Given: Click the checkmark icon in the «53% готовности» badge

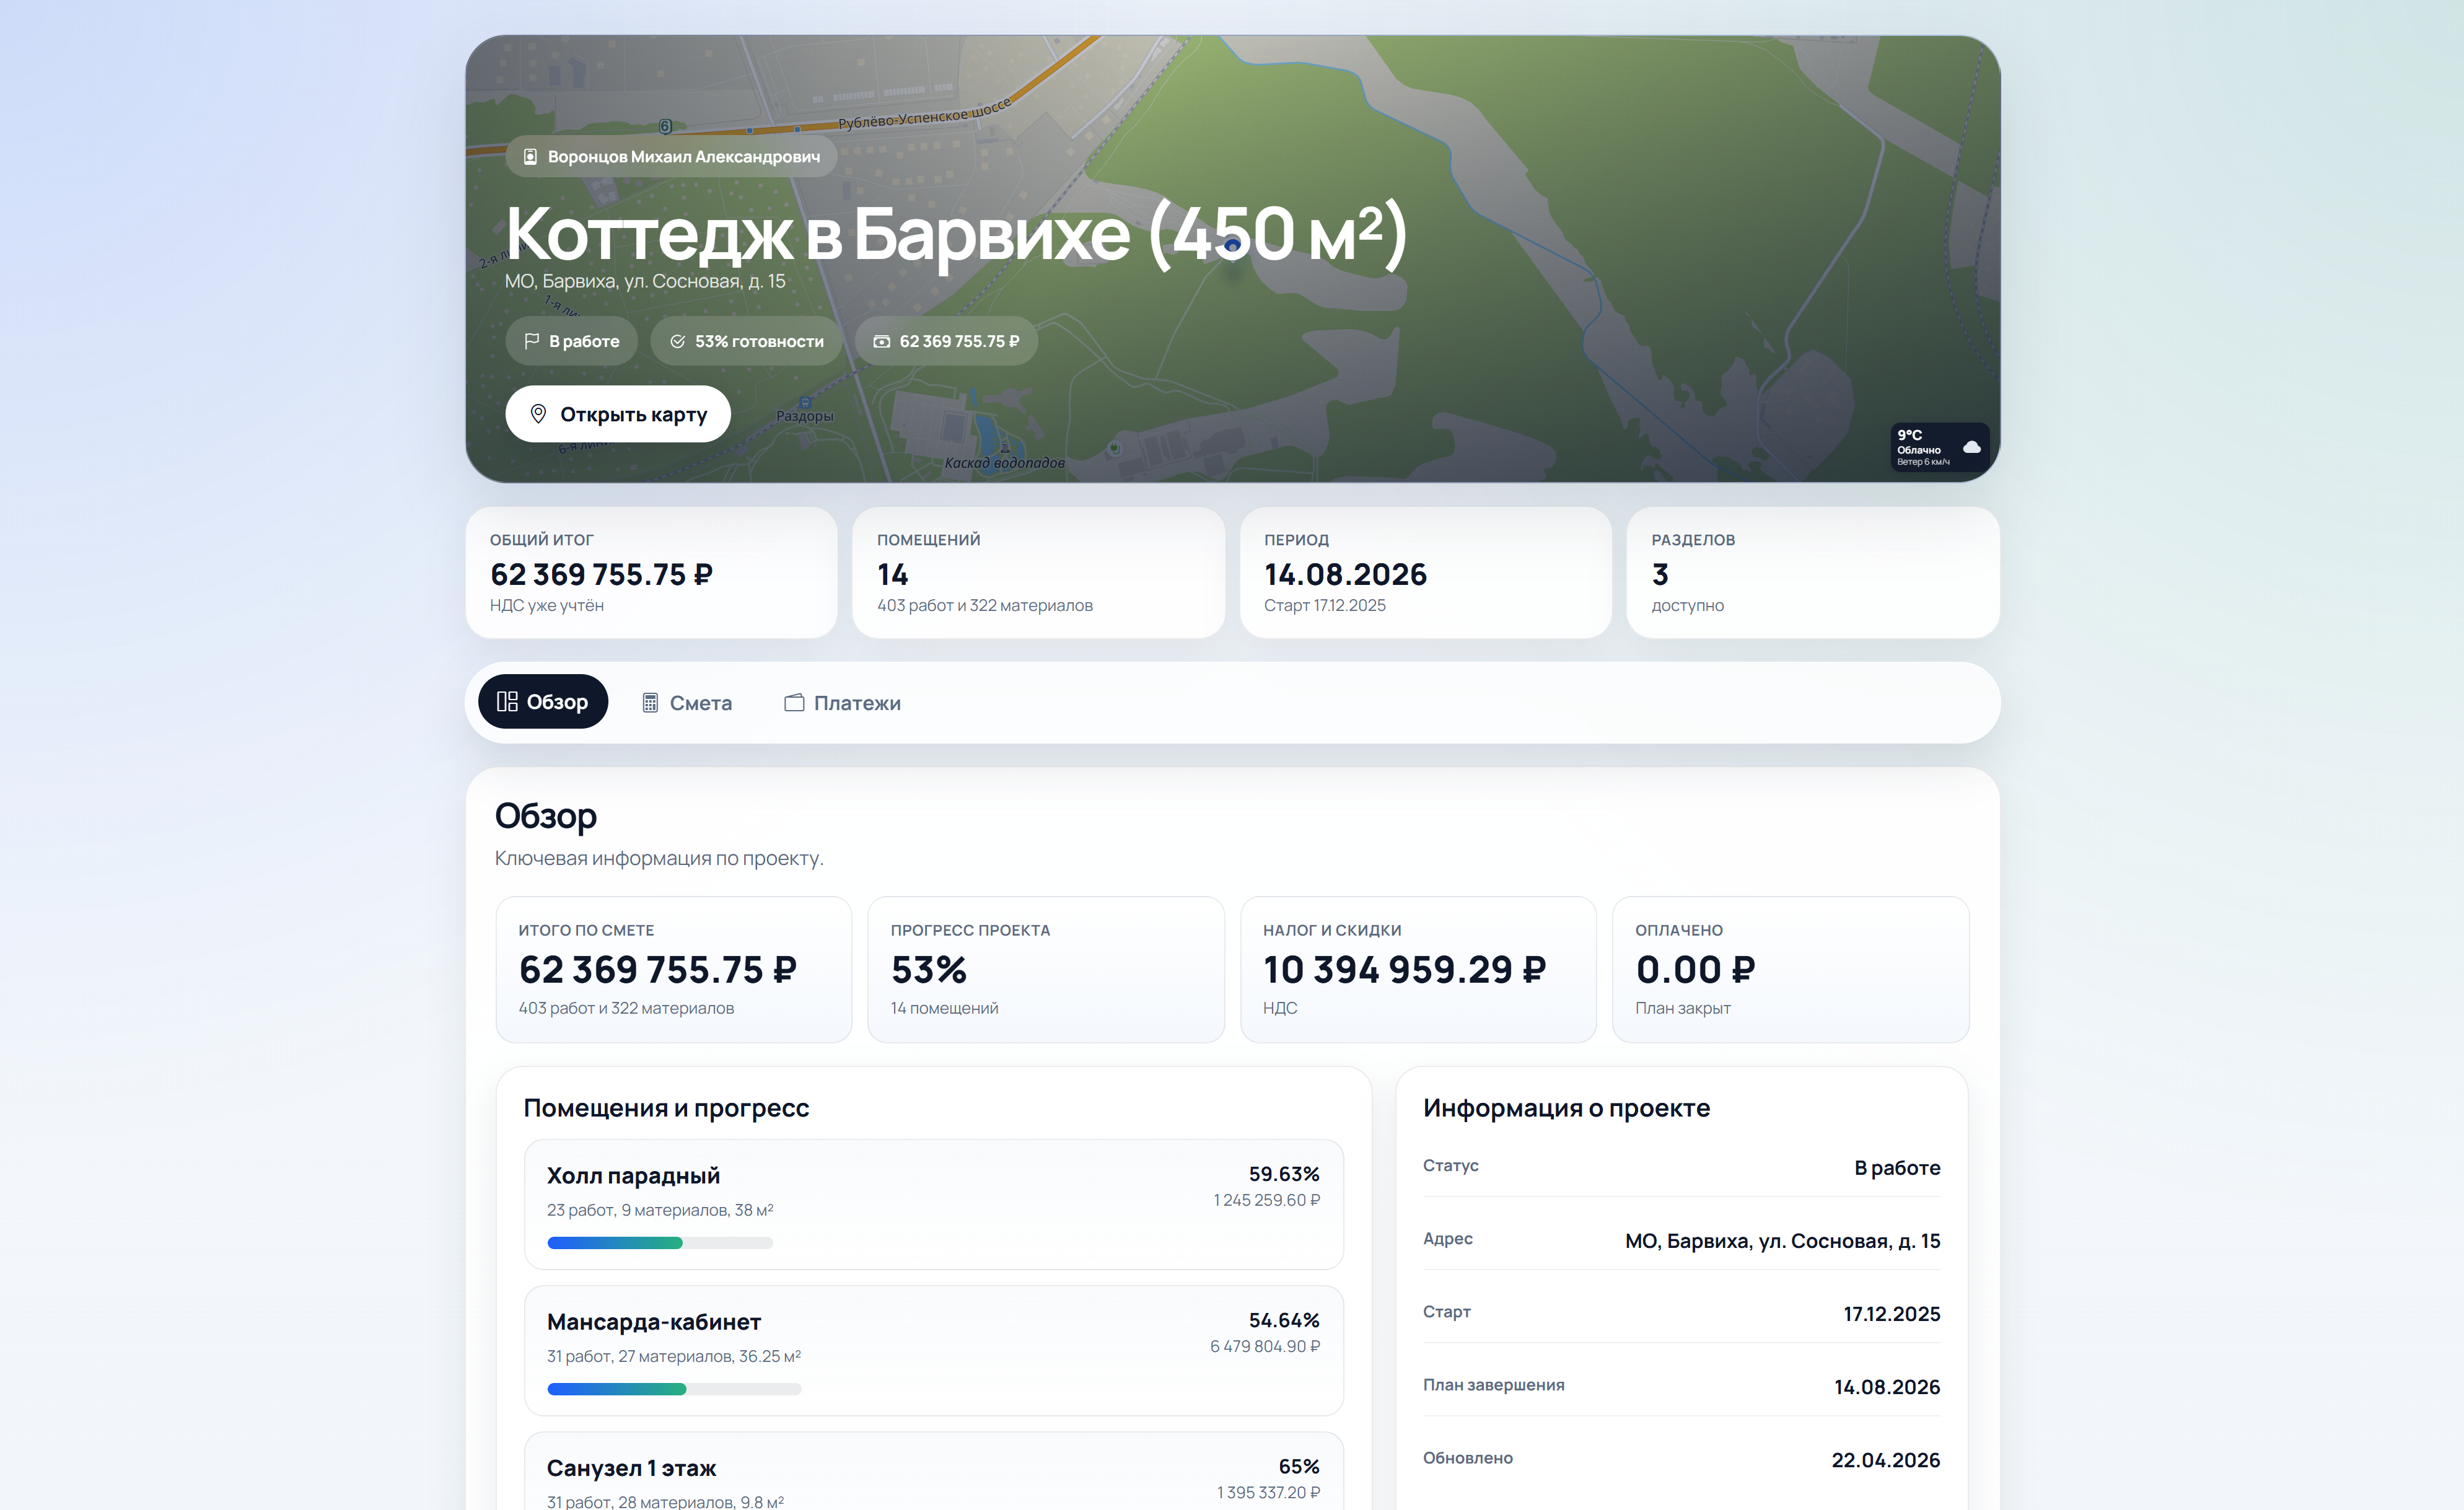Looking at the screenshot, I should (x=678, y=340).
